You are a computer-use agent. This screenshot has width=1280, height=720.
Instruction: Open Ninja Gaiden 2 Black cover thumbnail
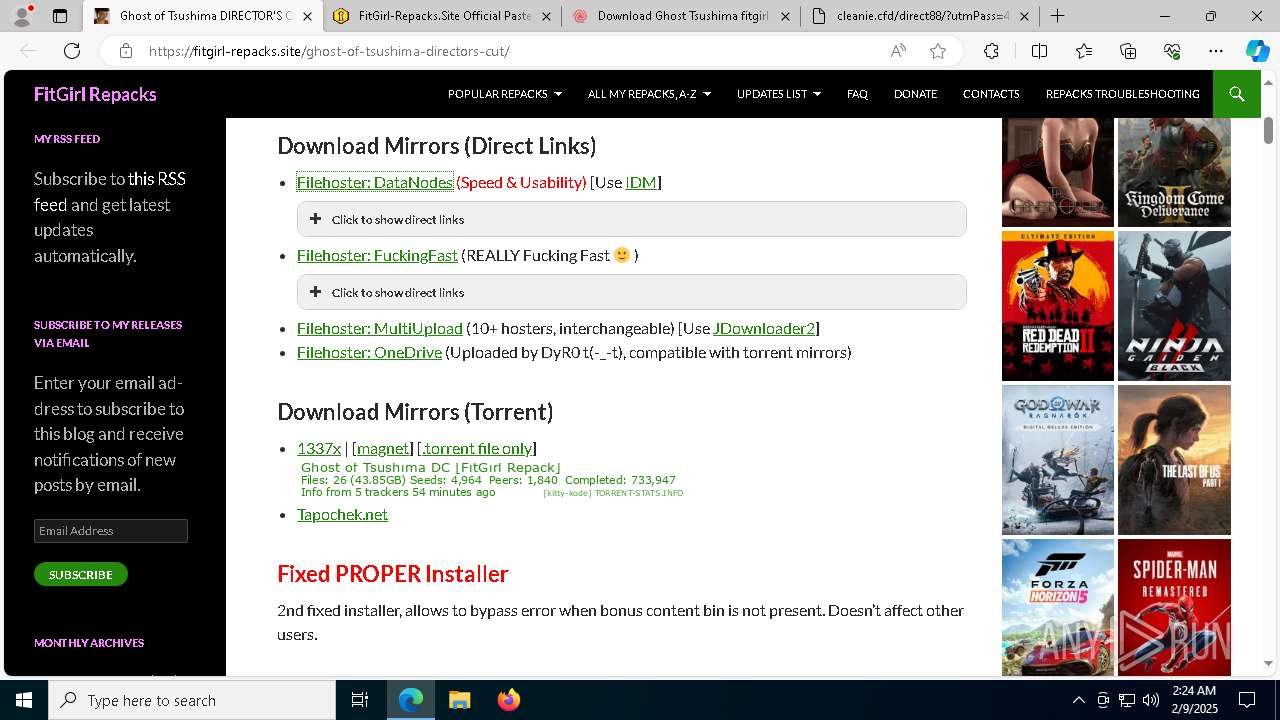point(1174,306)
